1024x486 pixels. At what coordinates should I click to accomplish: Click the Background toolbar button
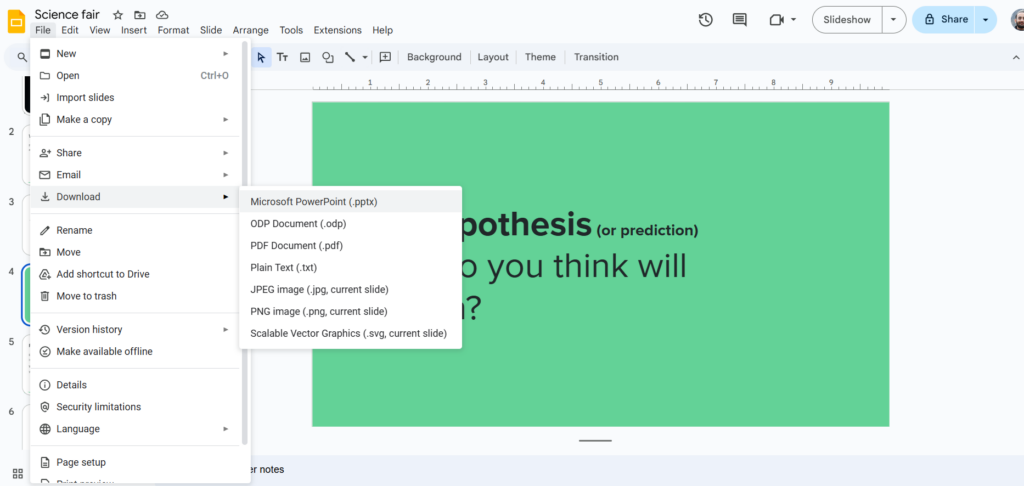[x=434, y=57]
